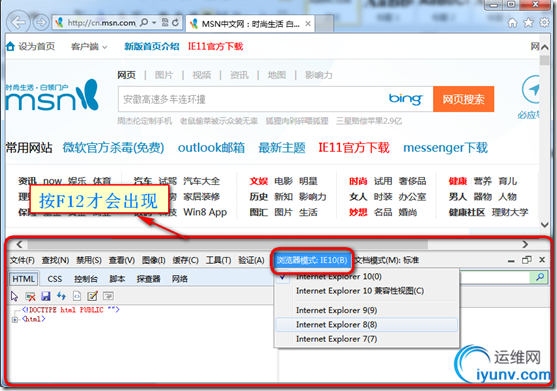Click the refresh icon in address bar
This screenshot has height=391, width=557.
coord(175,23)
